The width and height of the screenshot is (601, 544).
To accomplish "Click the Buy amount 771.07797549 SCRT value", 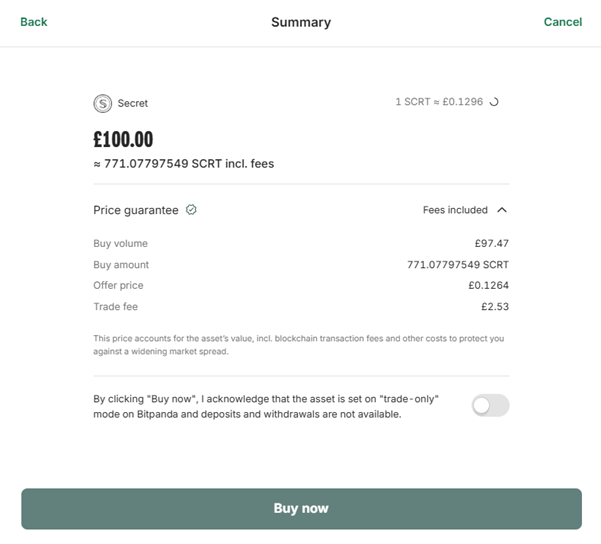I will pyautogui.click(x=458, y=265).
